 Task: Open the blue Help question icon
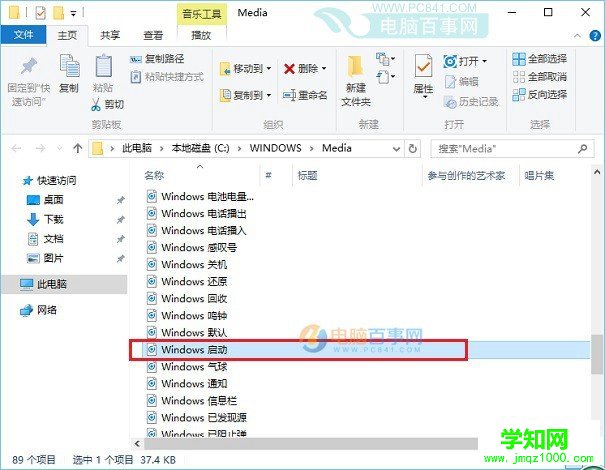tap(595, 36)
